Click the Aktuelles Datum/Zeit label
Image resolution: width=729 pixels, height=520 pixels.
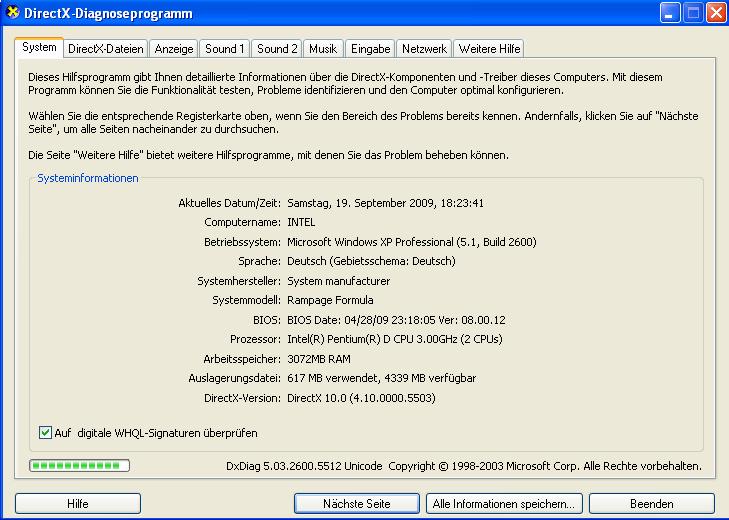pos(229,203)
